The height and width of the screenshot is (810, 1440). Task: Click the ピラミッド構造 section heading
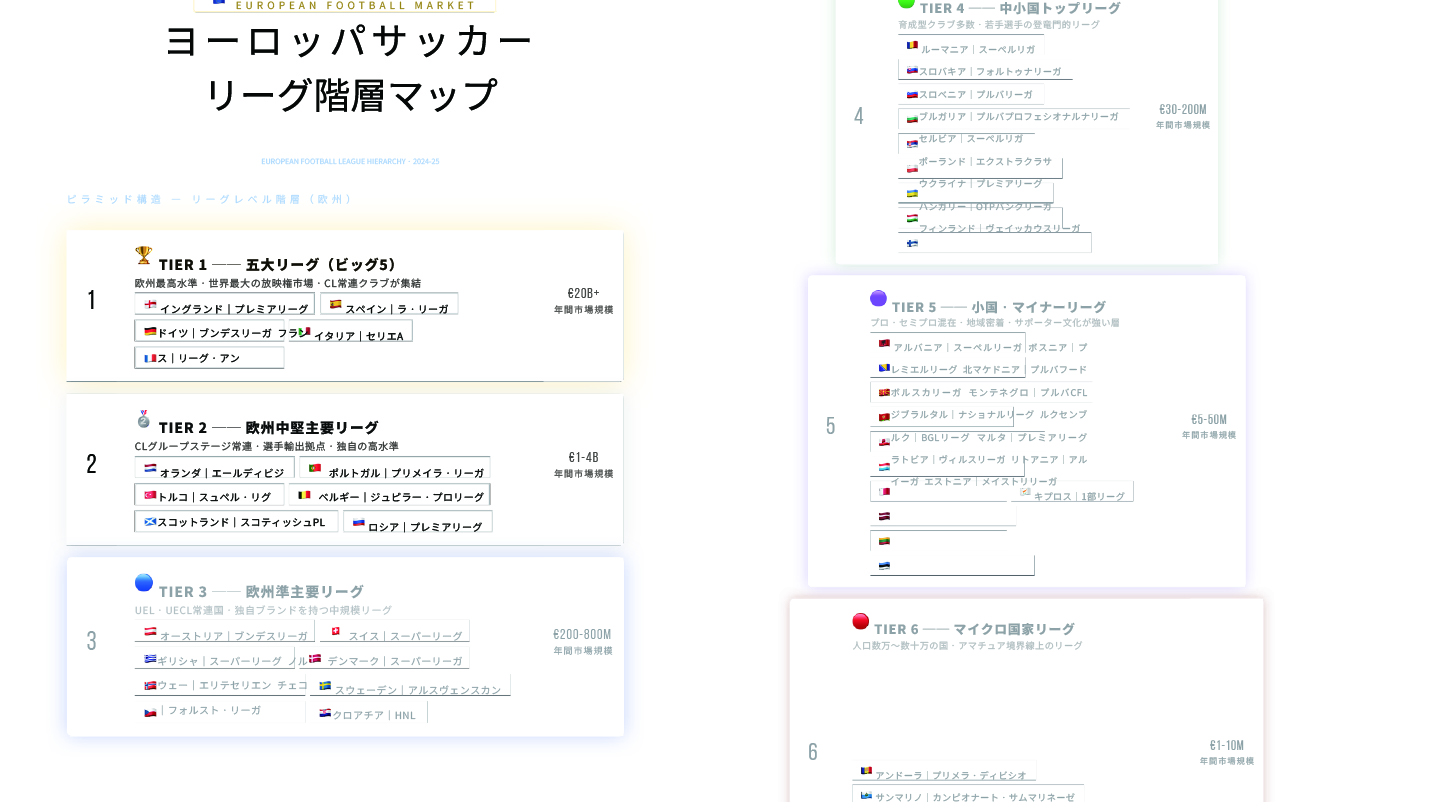(209, 199)
